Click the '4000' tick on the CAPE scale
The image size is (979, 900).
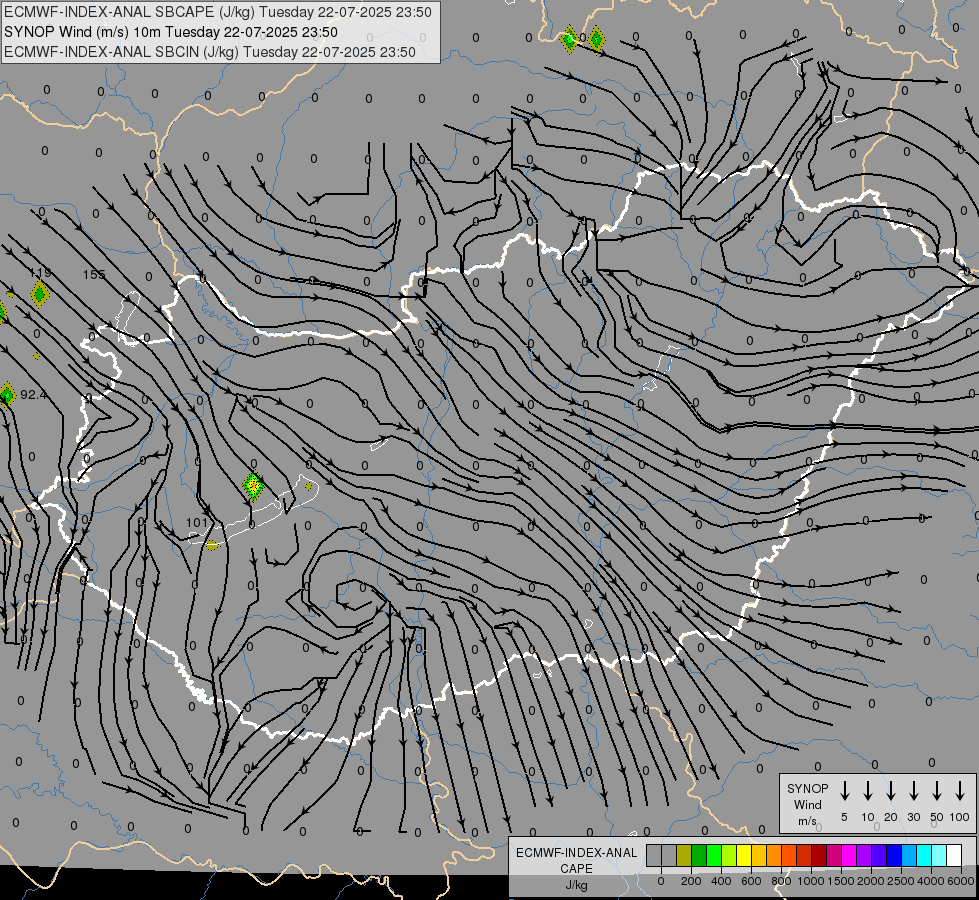click(931, 881)
